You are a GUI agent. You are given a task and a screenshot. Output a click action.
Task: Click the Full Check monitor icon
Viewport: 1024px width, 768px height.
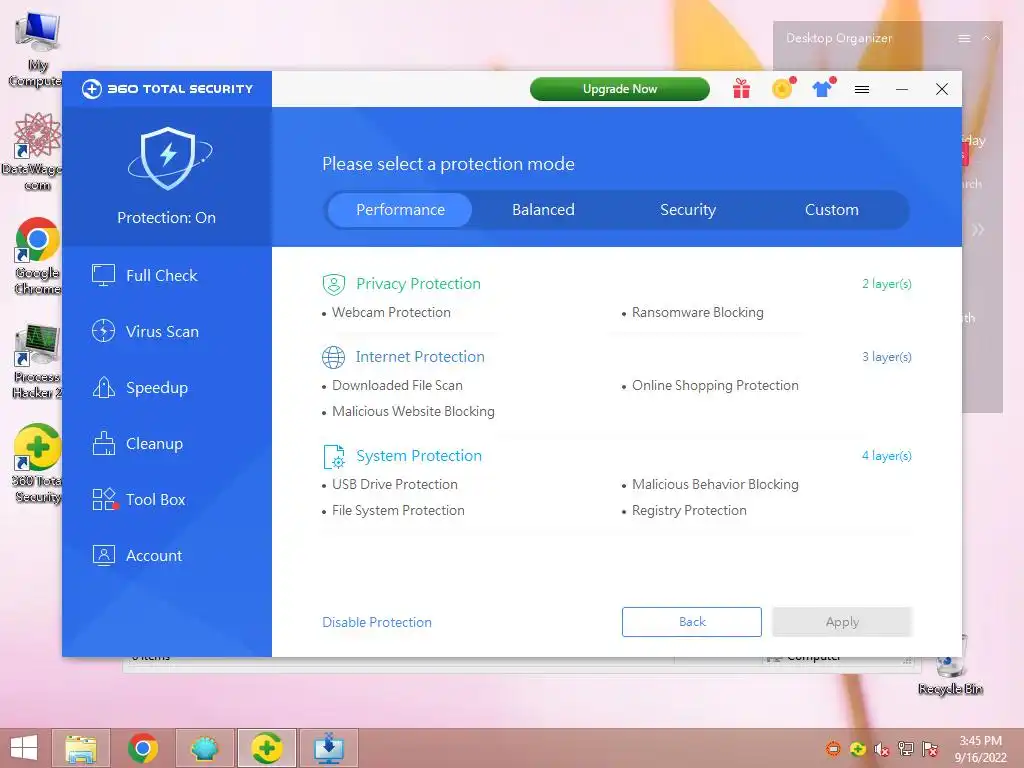point(103,276)
